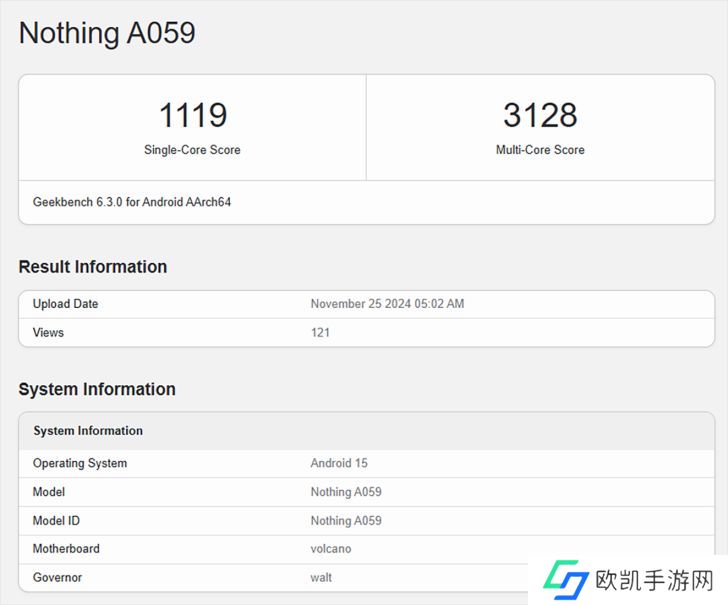Click the Governor row label

point(57,577)
